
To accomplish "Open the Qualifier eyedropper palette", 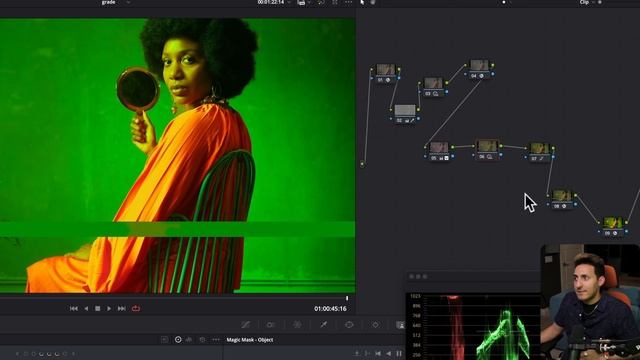I will (x=323, y=325).
